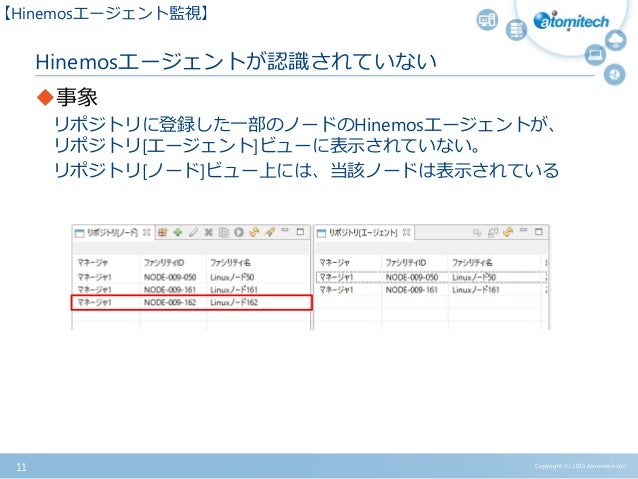Select NODE-009-050 in the agent view
Viewport: 638px width, 479px height.
412,277
